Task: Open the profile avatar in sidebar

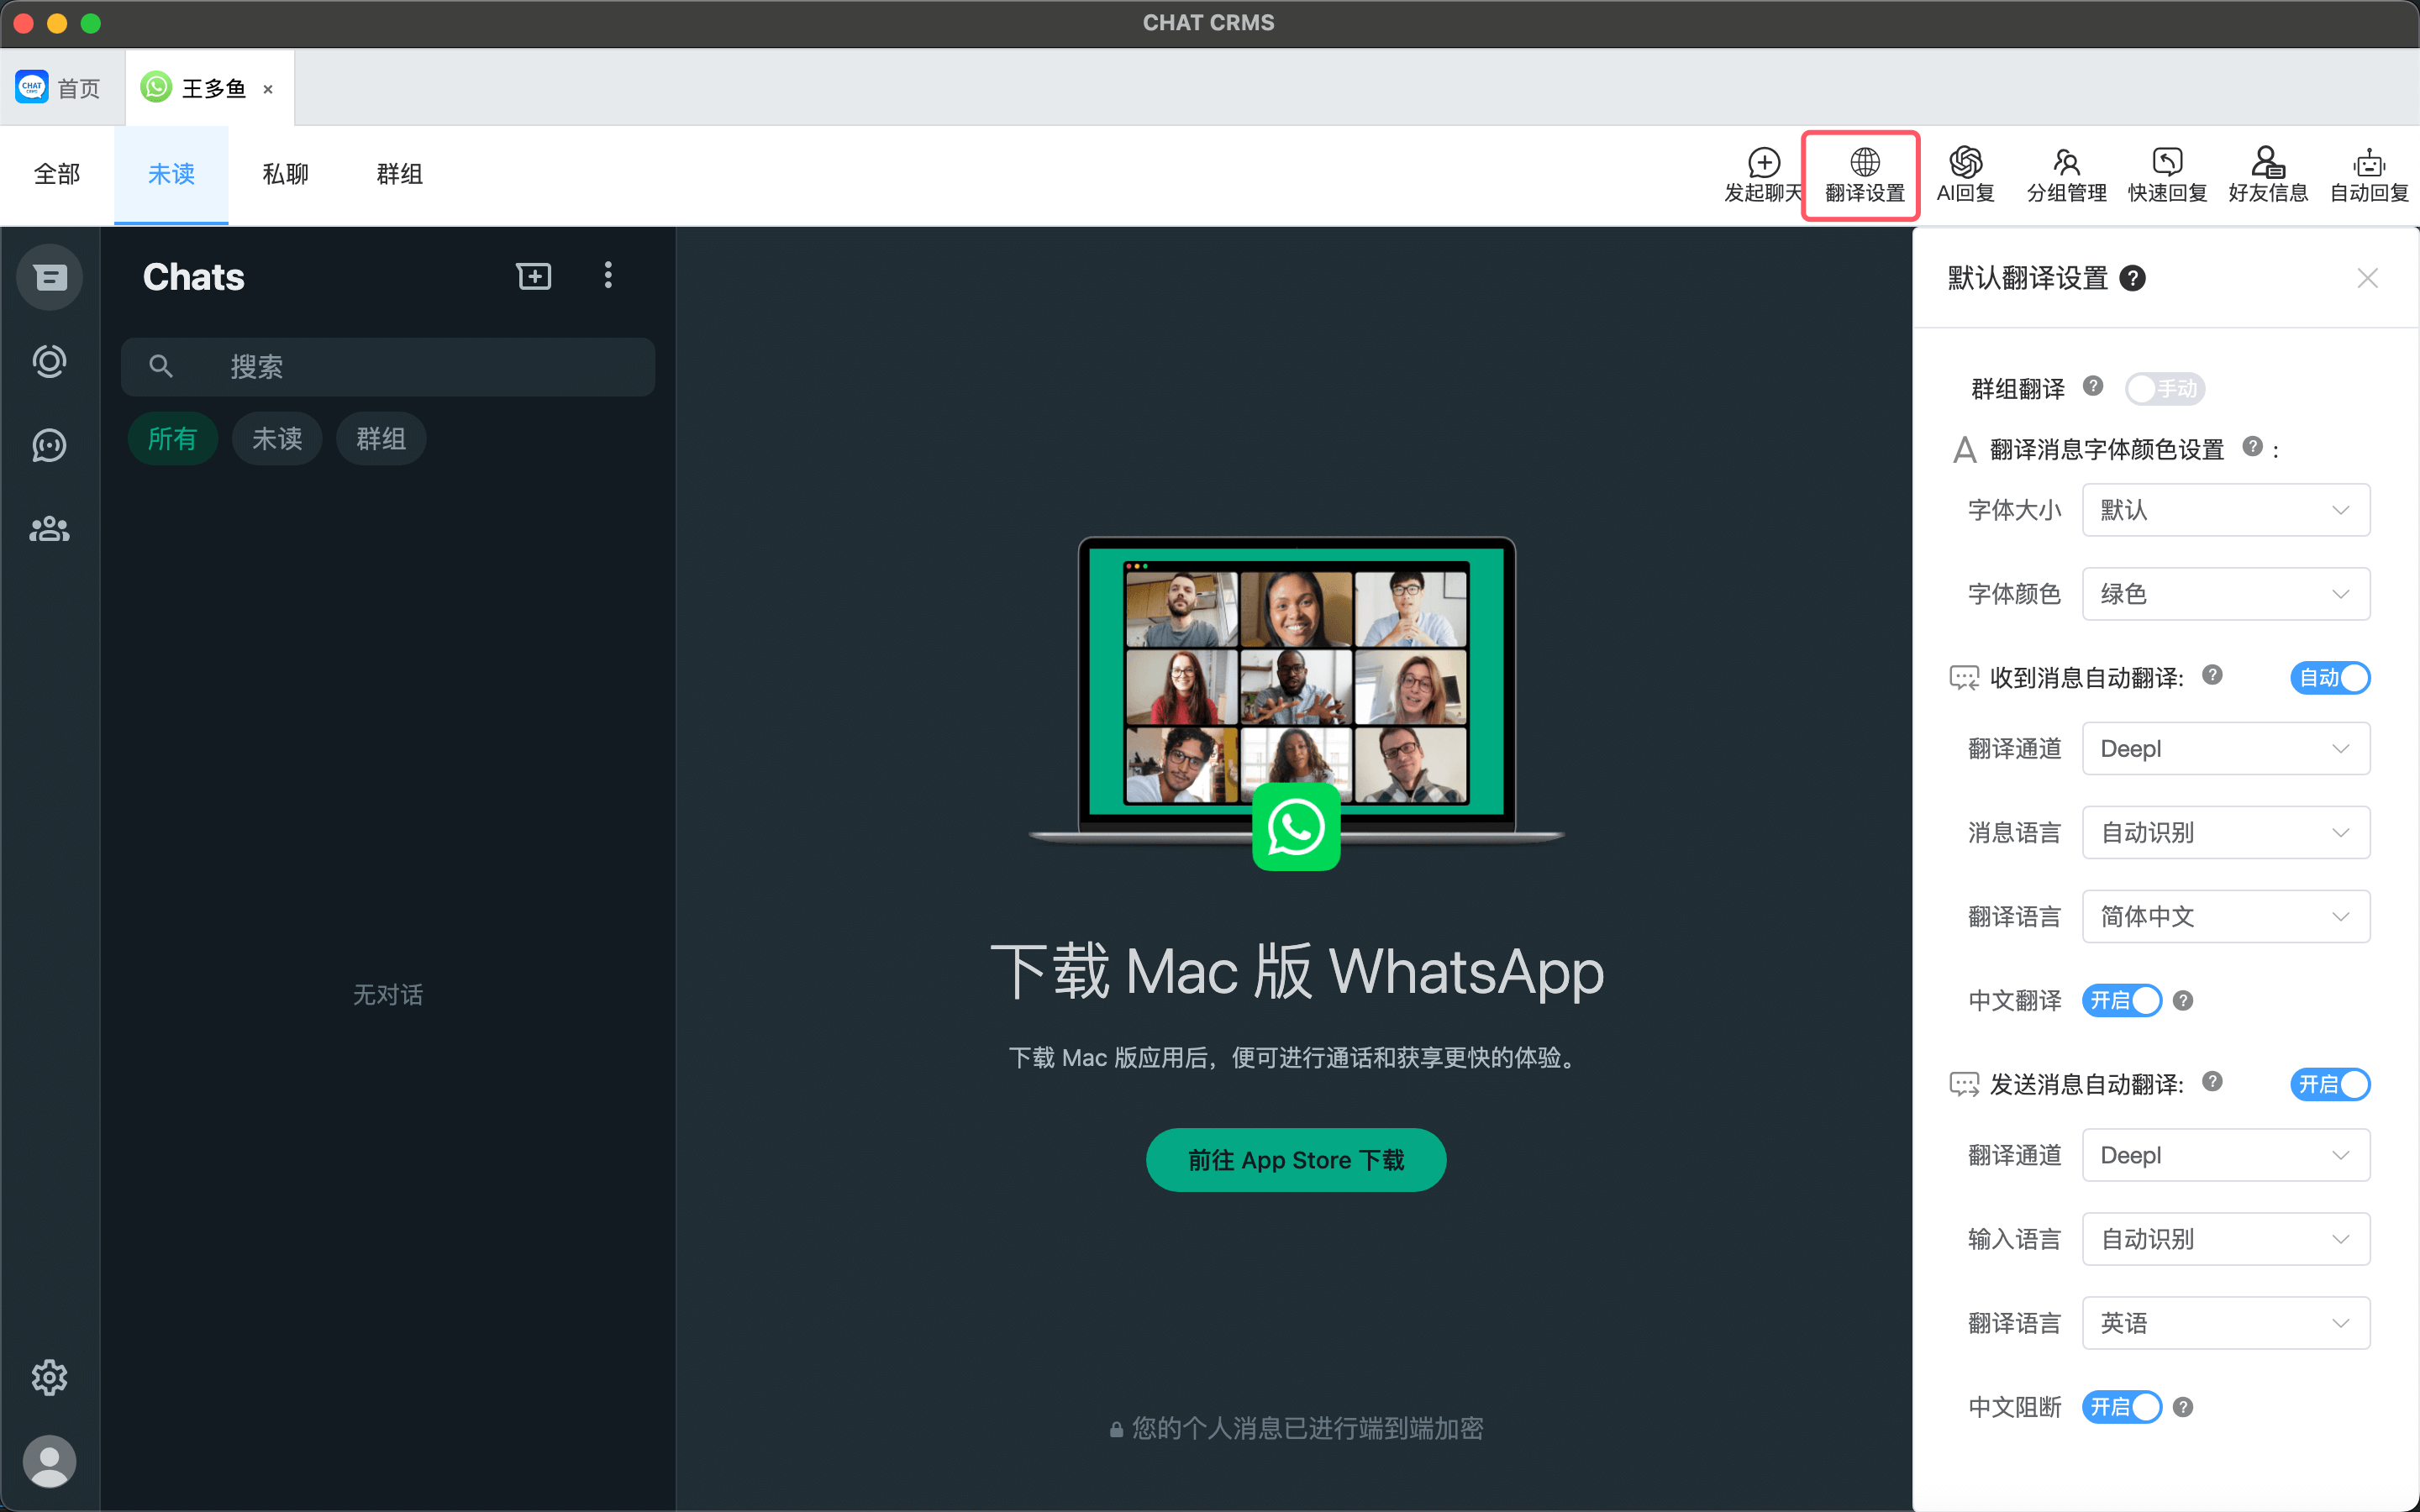Action: click(x=49, y=1461)
